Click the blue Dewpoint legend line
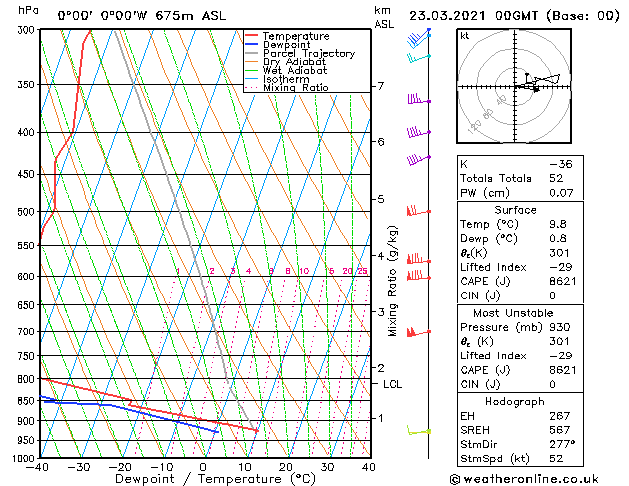Screen dimensions: 629x486 251,45
